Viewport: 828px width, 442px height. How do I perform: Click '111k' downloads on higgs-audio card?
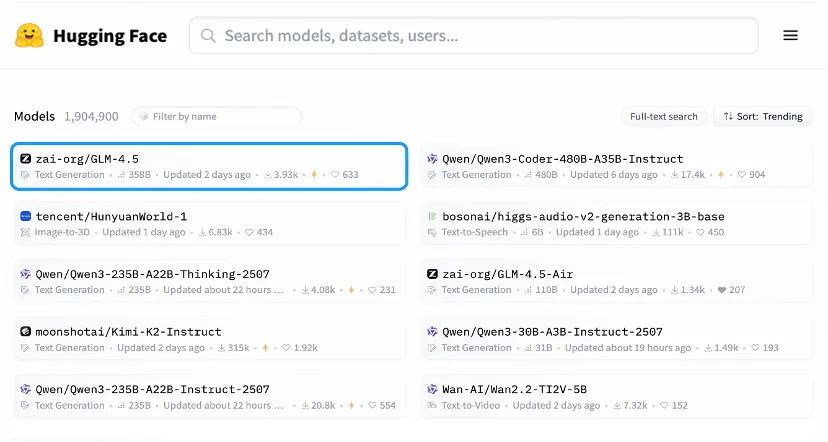673,232
